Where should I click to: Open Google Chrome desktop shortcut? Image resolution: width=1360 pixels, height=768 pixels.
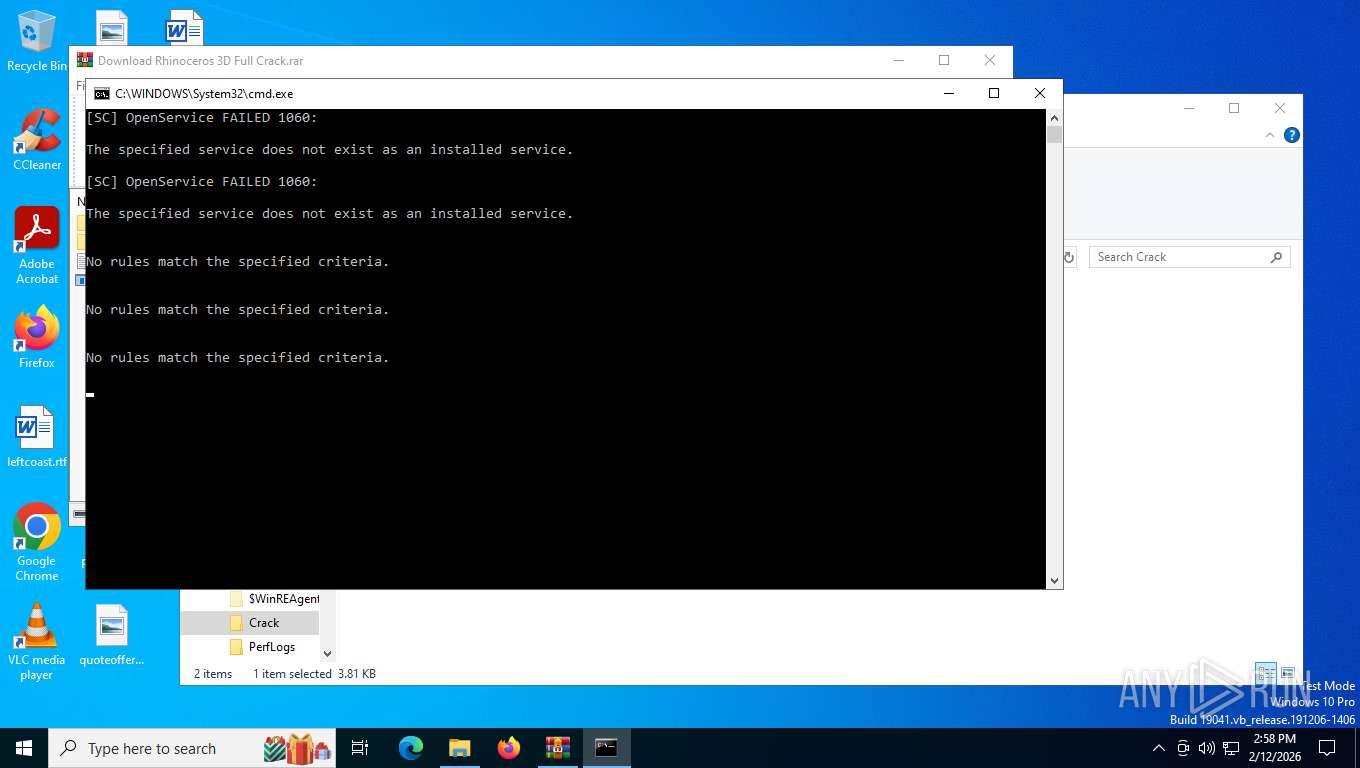[x=37, y=542]
